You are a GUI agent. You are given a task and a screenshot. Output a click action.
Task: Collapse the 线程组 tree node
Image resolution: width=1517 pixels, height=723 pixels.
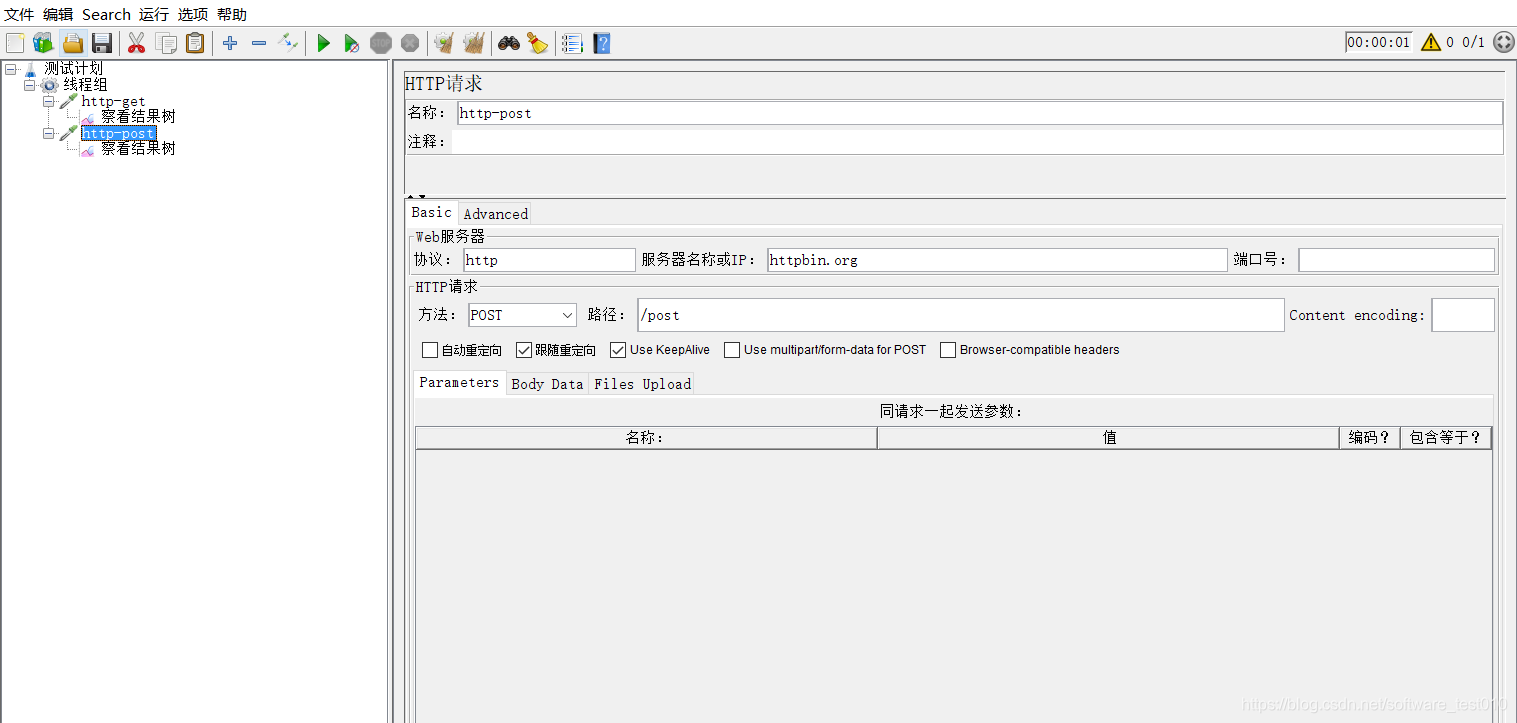(29, 85)
